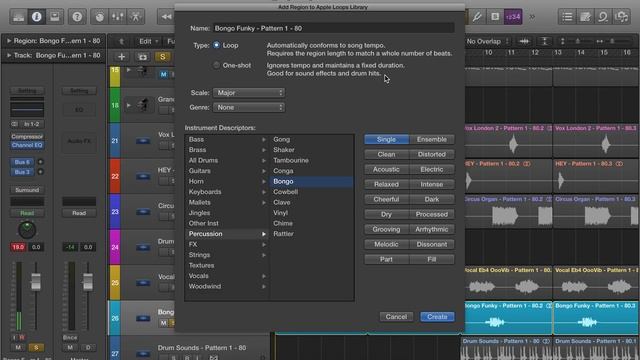Toggle the Acoustic descriptor button
Screen dimensions: 640x360
386,169
